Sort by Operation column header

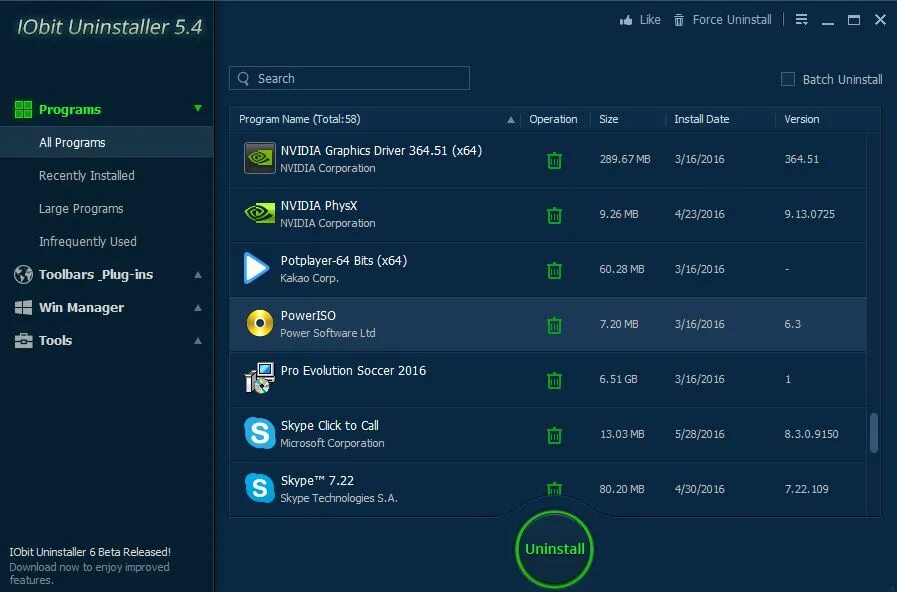tap(553, 119)
